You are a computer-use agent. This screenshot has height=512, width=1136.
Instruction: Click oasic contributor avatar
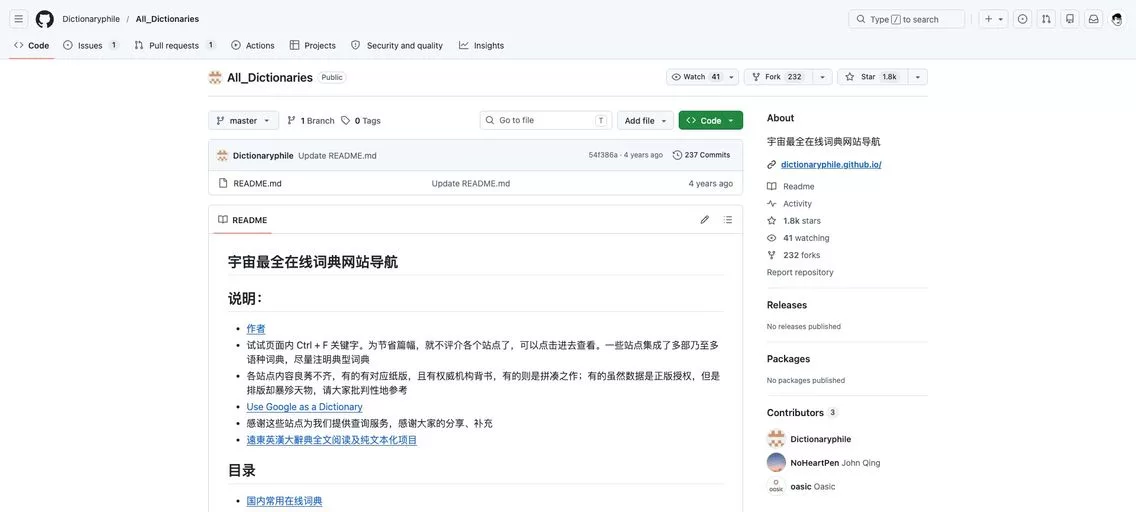click(x=776, y=486)
